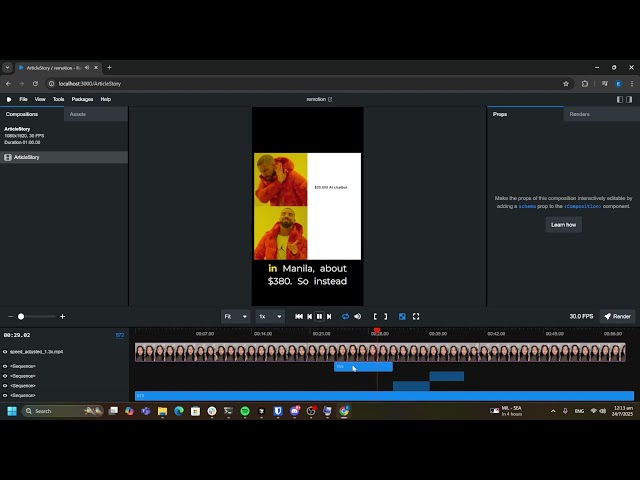640x480 pixels.
Task: Click the 00:29.02 timecode display
Action: coord(17,335)
